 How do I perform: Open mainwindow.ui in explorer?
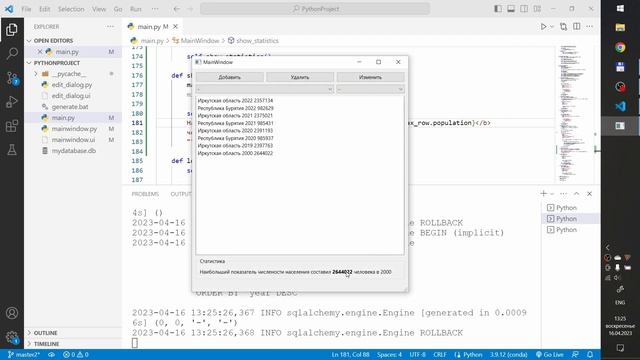[x=73, y=140]
